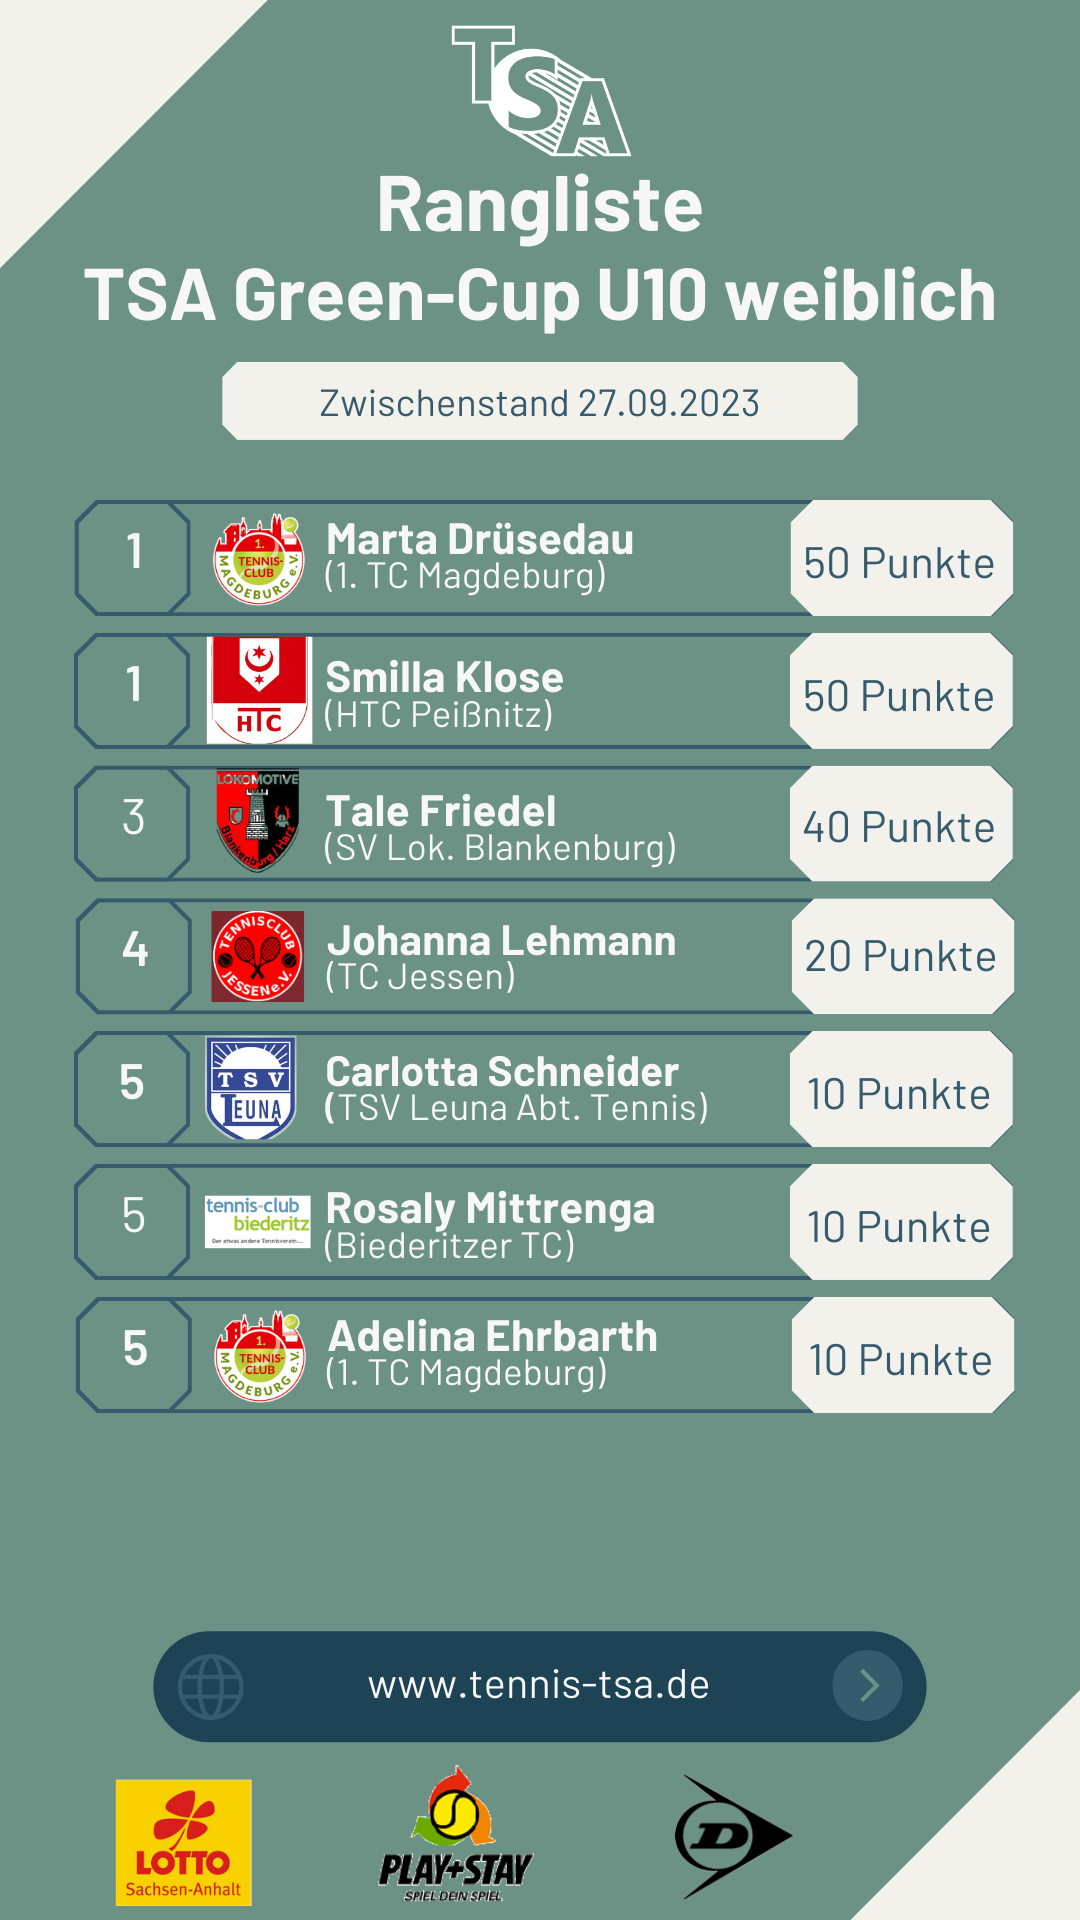Click the Lotto Sachsen-Anhalt logo

pyautogui.click(x=184, y=1842)
